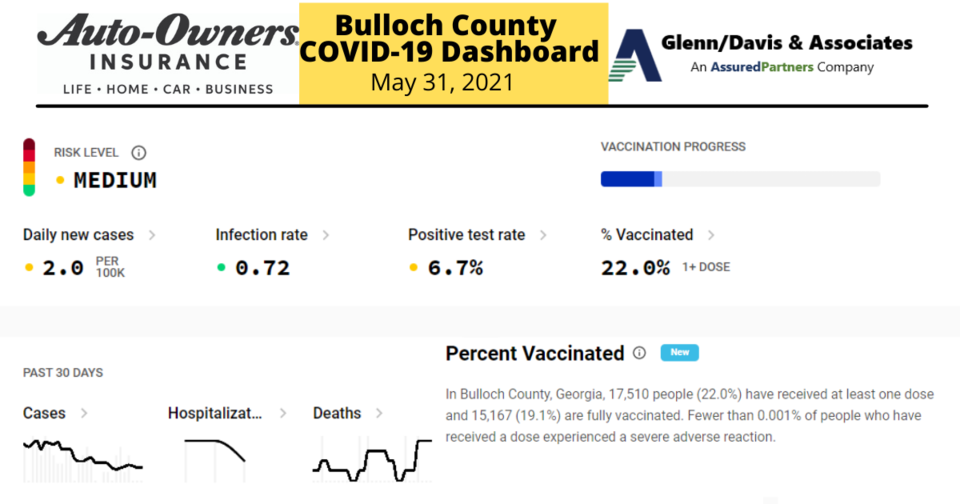Image resolution: width=960 pixels, height=504 pixels.
Task: Expand Infection rate chevron
Action: pos(326,235)
